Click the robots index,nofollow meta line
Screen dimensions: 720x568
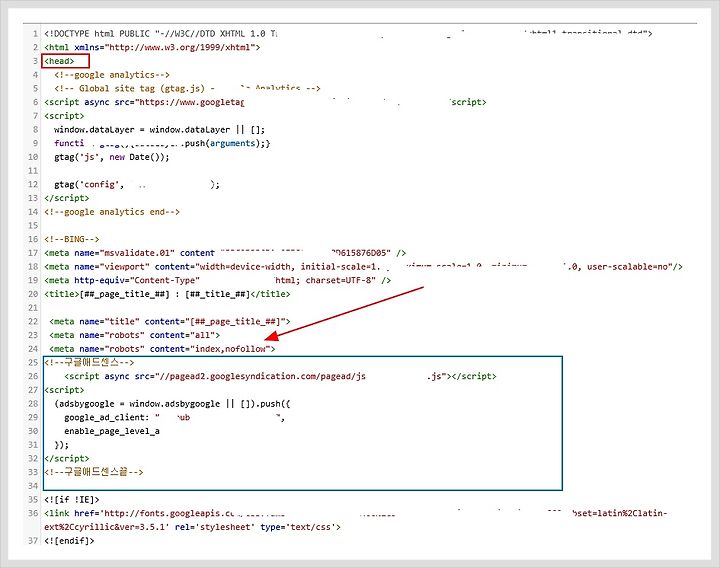point(162,349)
